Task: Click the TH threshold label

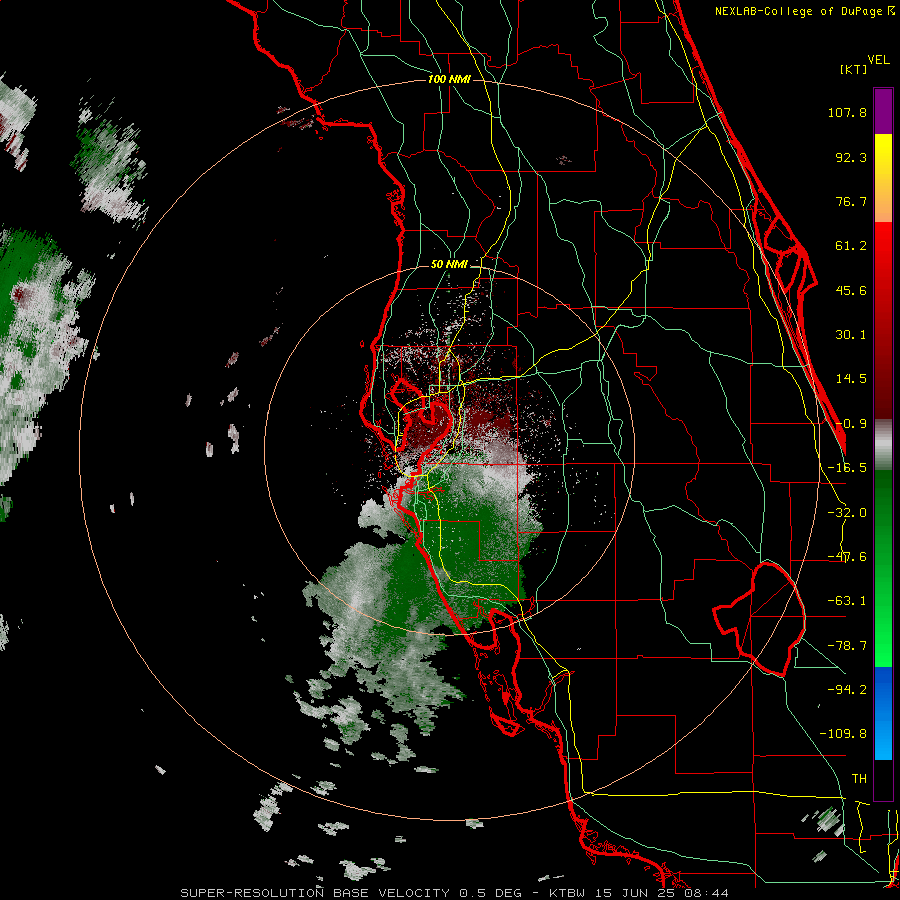Action: point(859,779)
